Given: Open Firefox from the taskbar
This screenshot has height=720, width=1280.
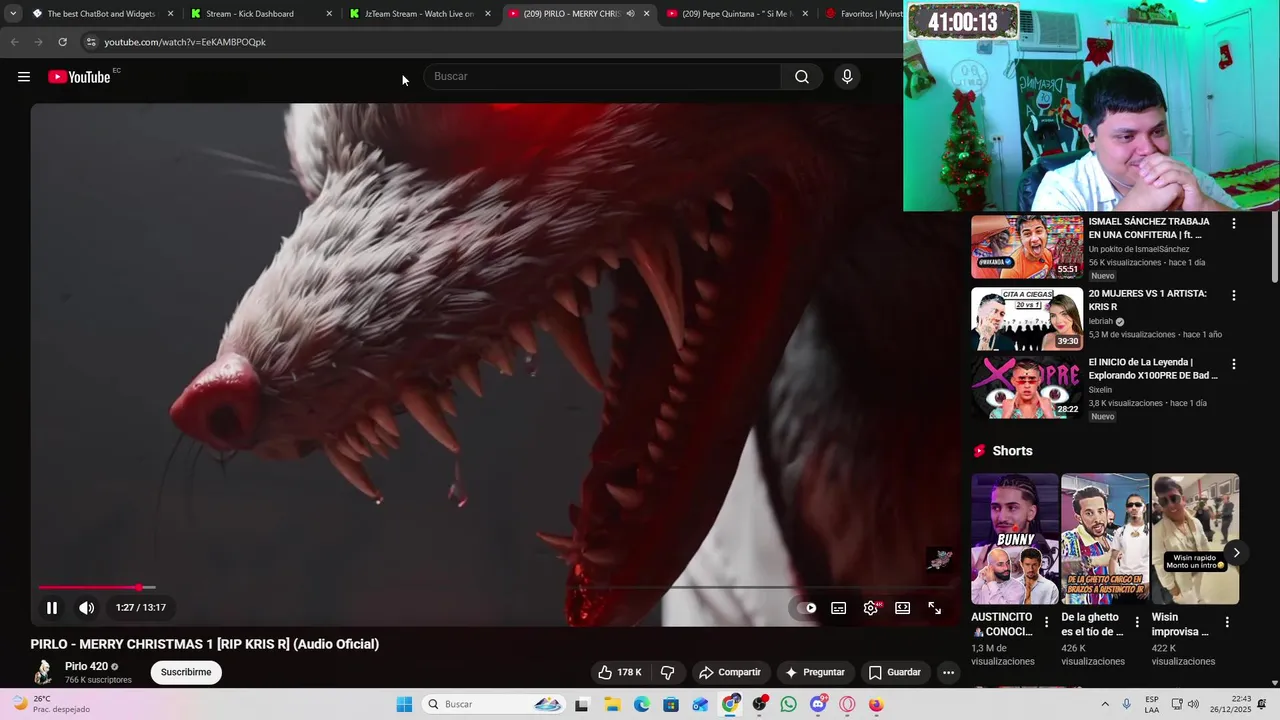Looking at the screenshot, I should (877, 704).
